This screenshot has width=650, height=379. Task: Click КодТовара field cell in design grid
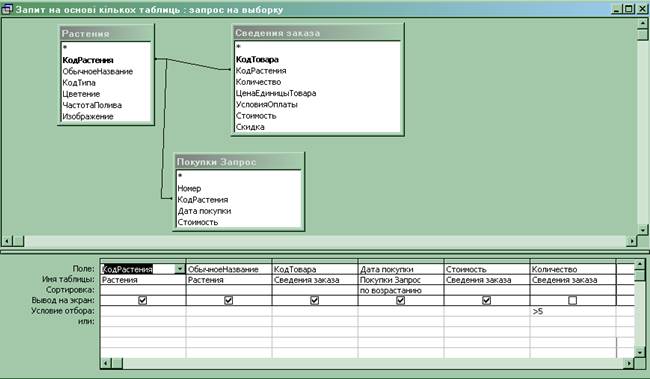click(x=315, y=269)
